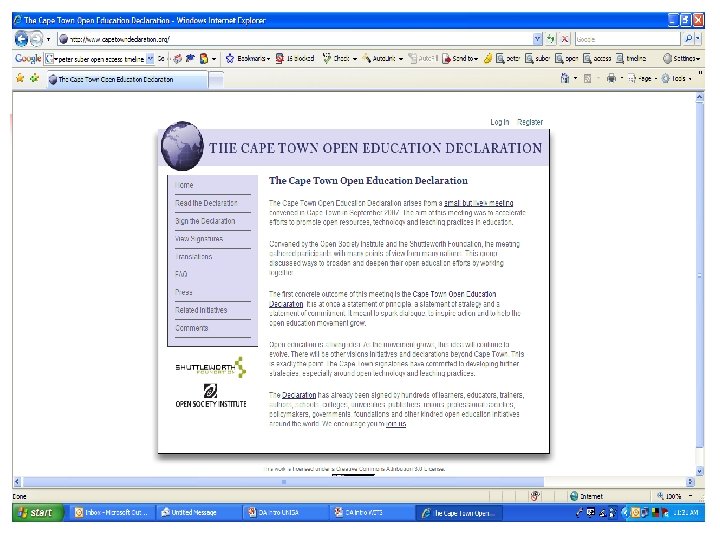The width and height of the screenshot is (720, 540).
Task: Switch to OA Intro WITS taskbar item
Action: [x=369, y=512]
